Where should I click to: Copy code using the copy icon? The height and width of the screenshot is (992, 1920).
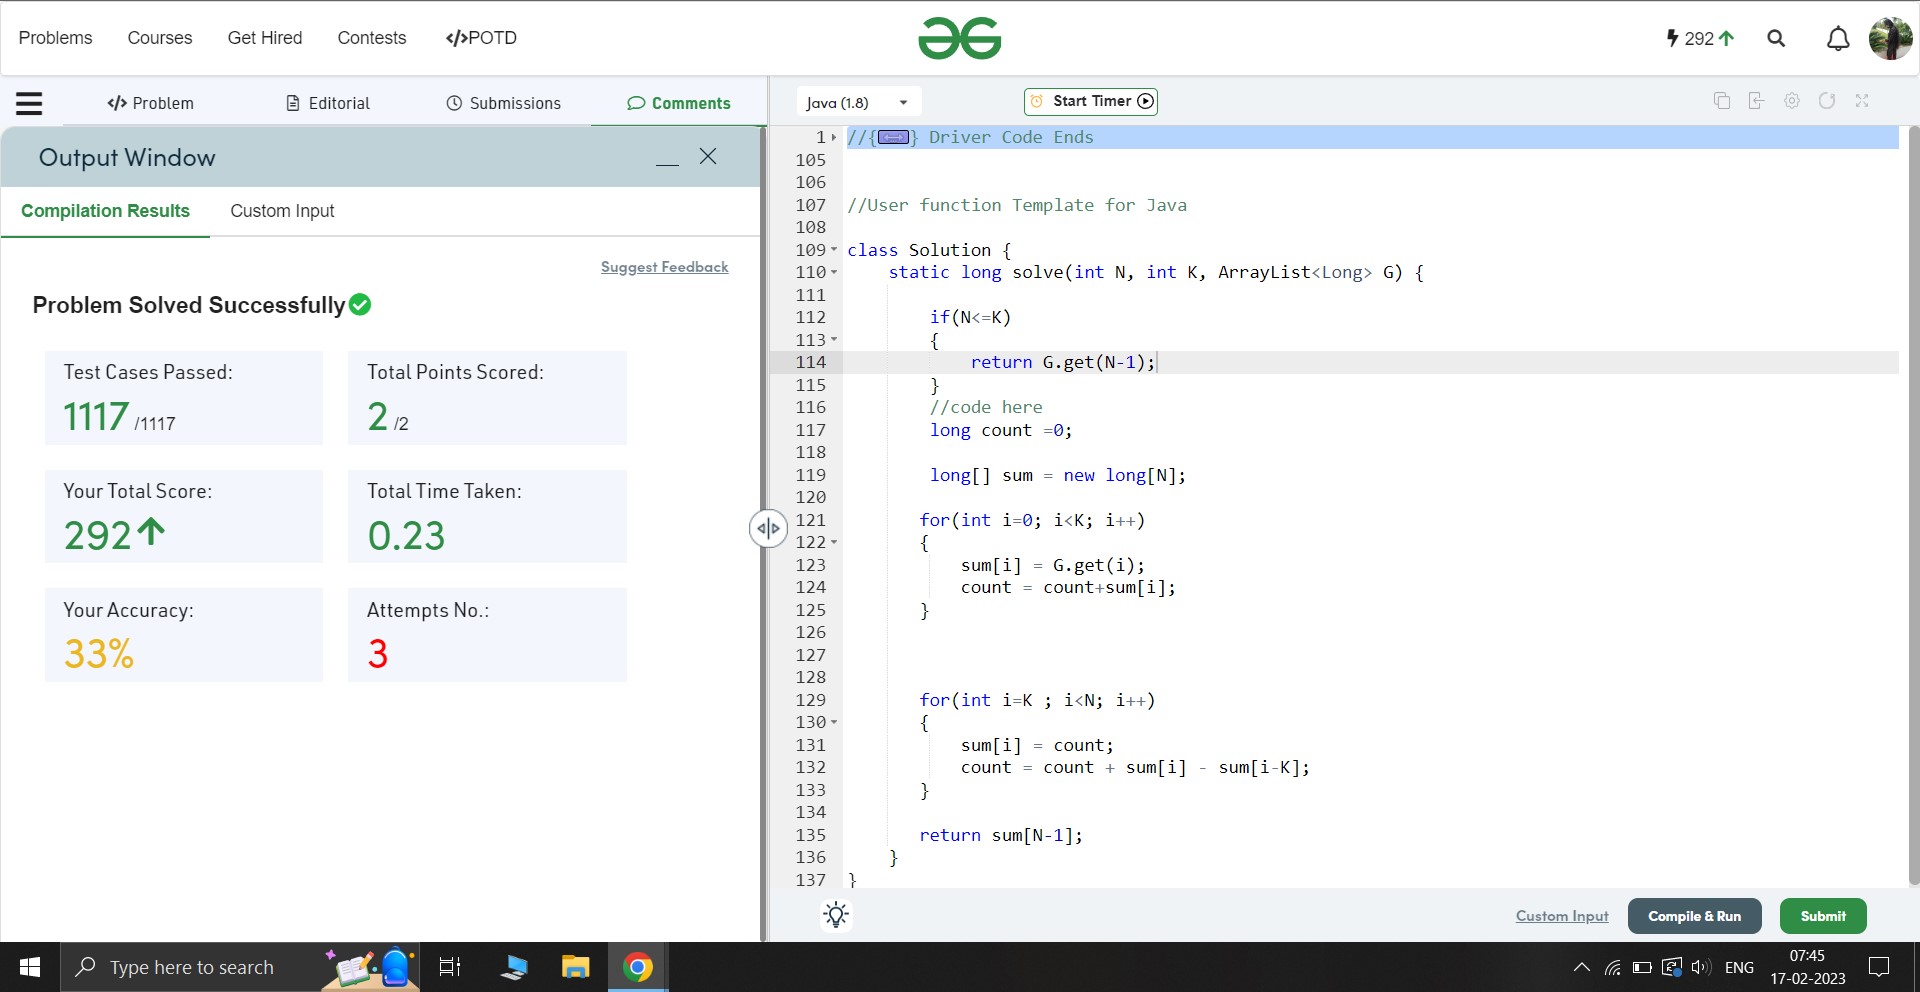[x=1722, y=101]
